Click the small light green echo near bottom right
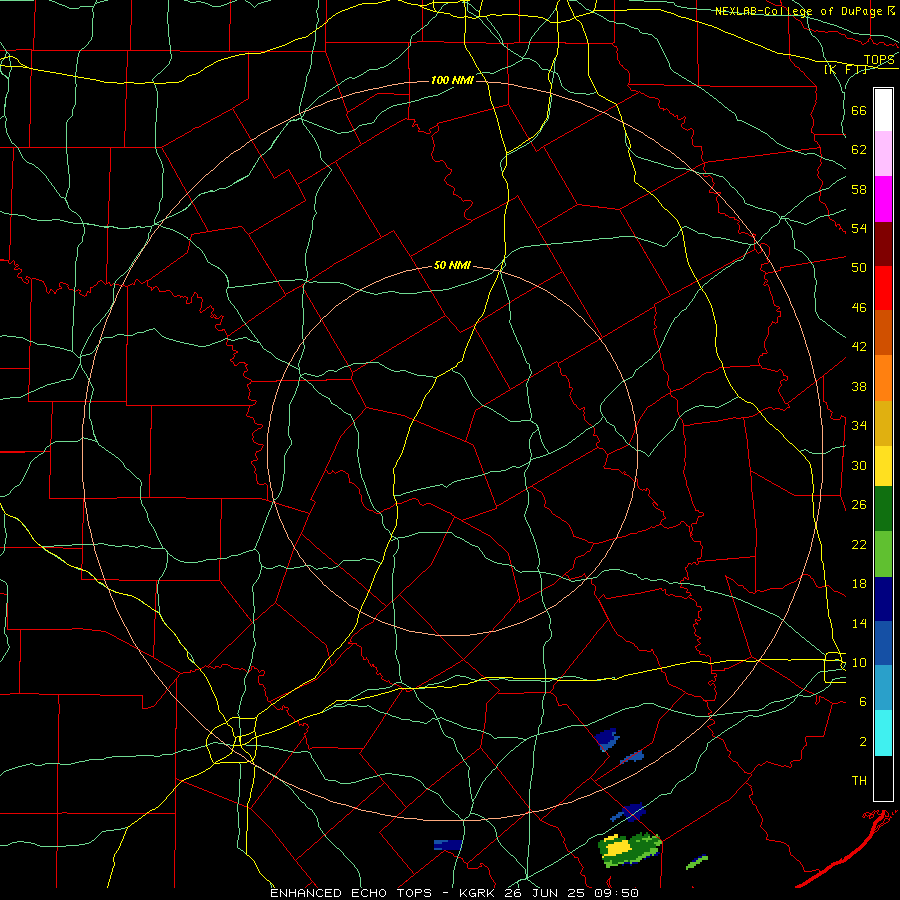Image resolution: width=900 pixels, height=900 pixels. [x=697, y=862]
